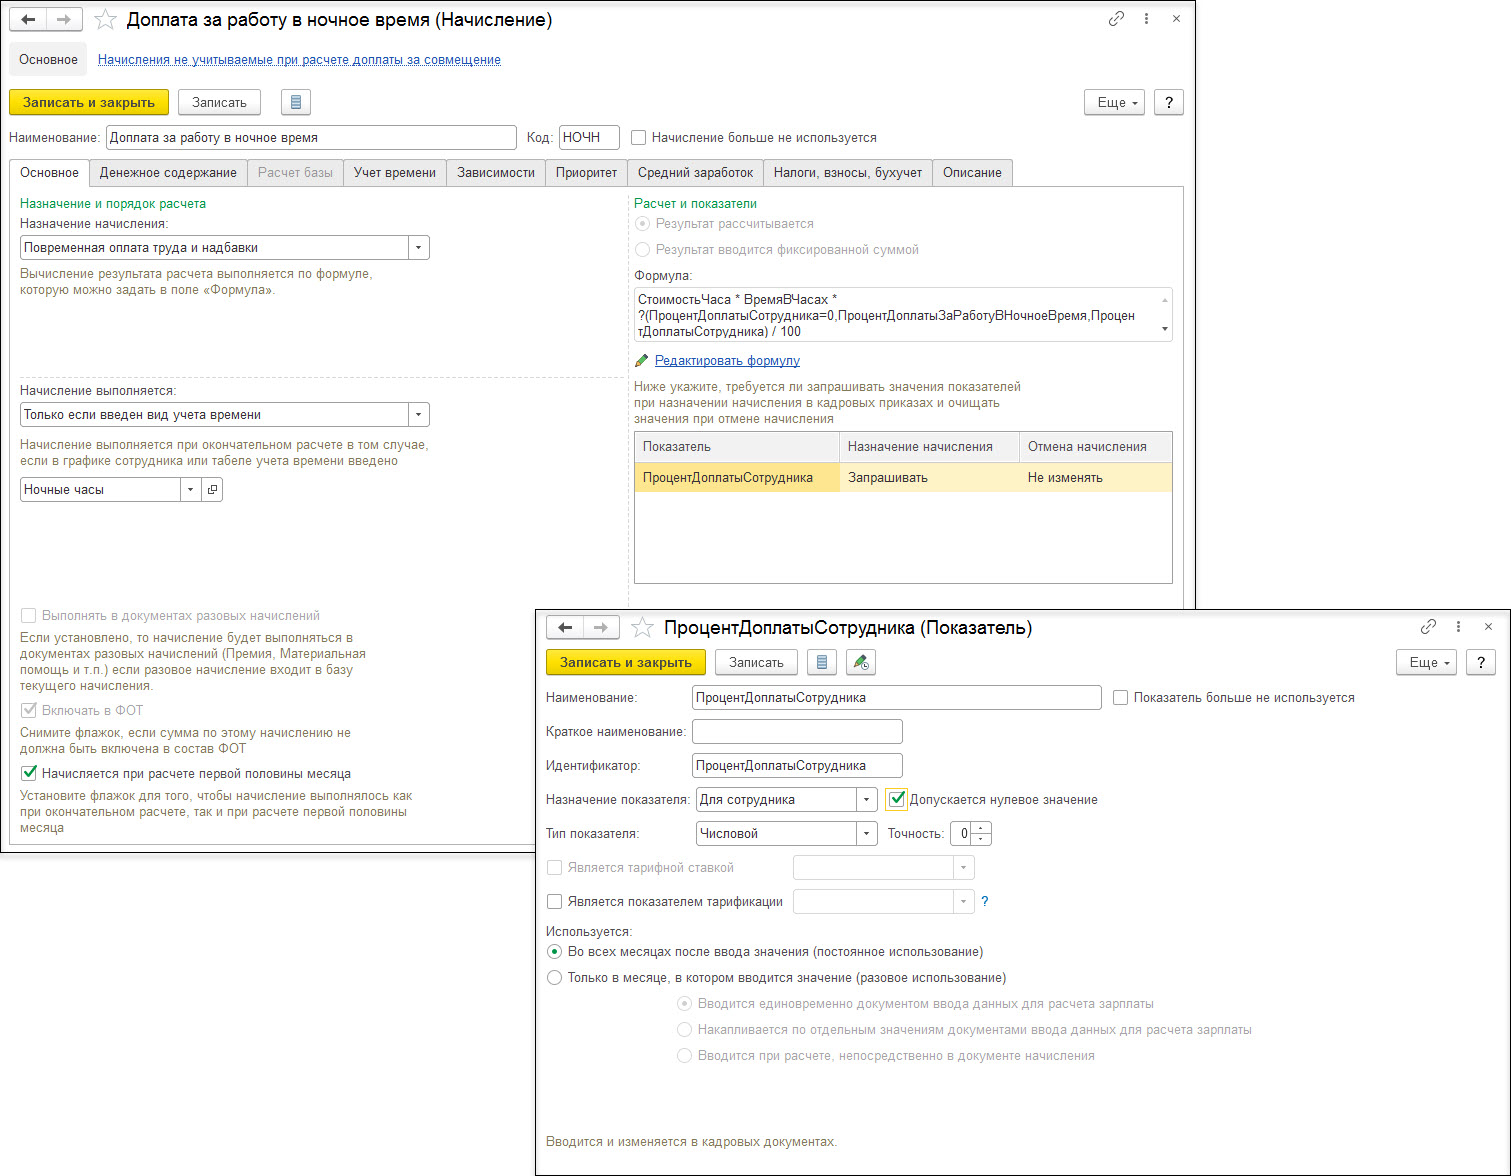Switch to Учет времени tab
This screenshot has height=1176, width=1511.
tap(395, 172)
